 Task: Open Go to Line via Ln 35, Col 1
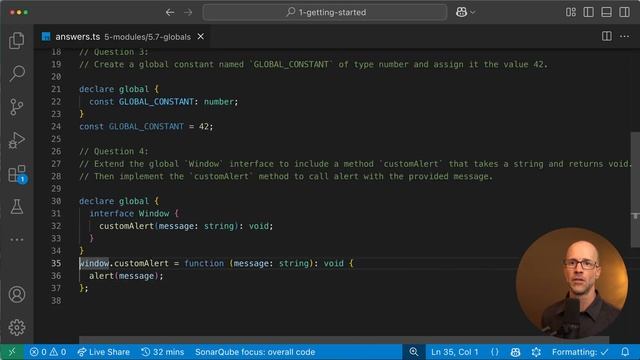pos(455,352)
